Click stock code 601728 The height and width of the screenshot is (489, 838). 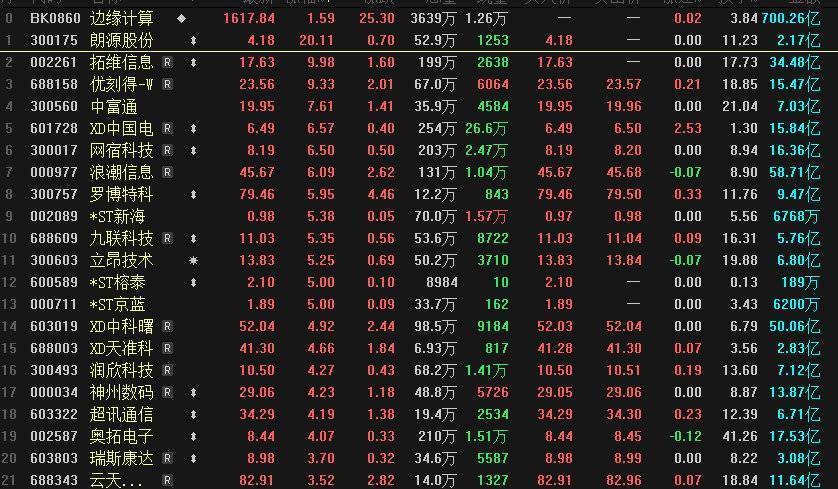tap(53, 128)
